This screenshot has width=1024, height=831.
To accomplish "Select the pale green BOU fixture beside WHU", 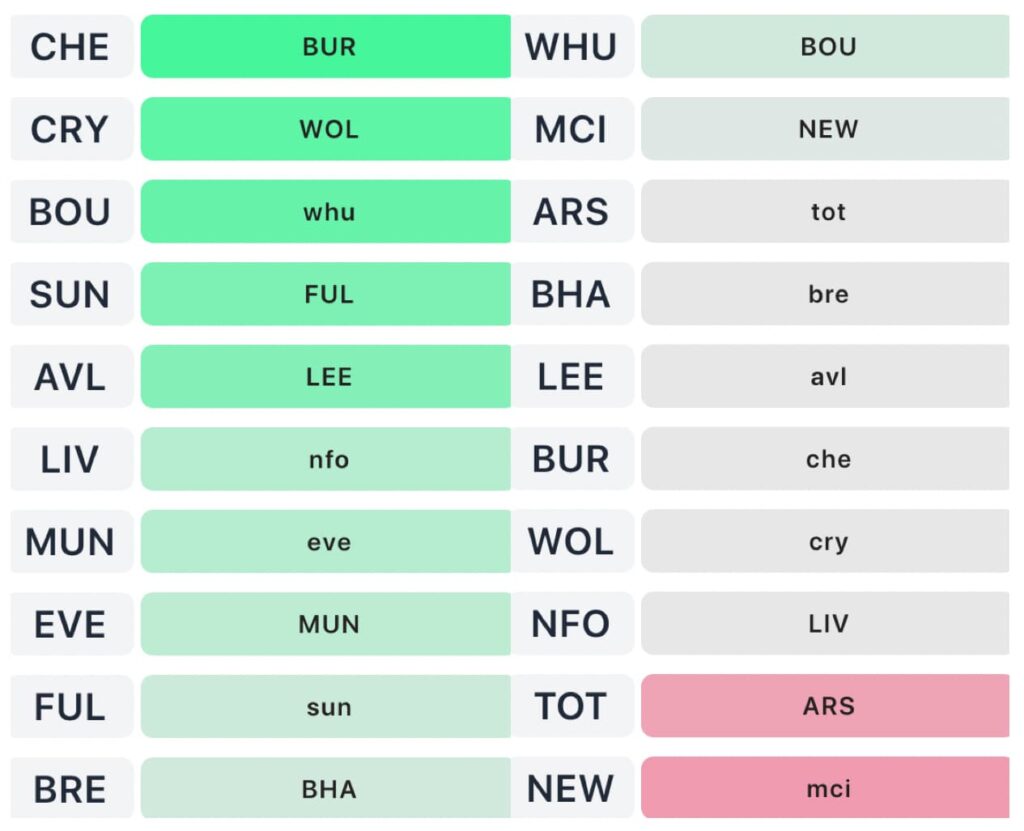I will pyautogui.click(x=826, y=47).
